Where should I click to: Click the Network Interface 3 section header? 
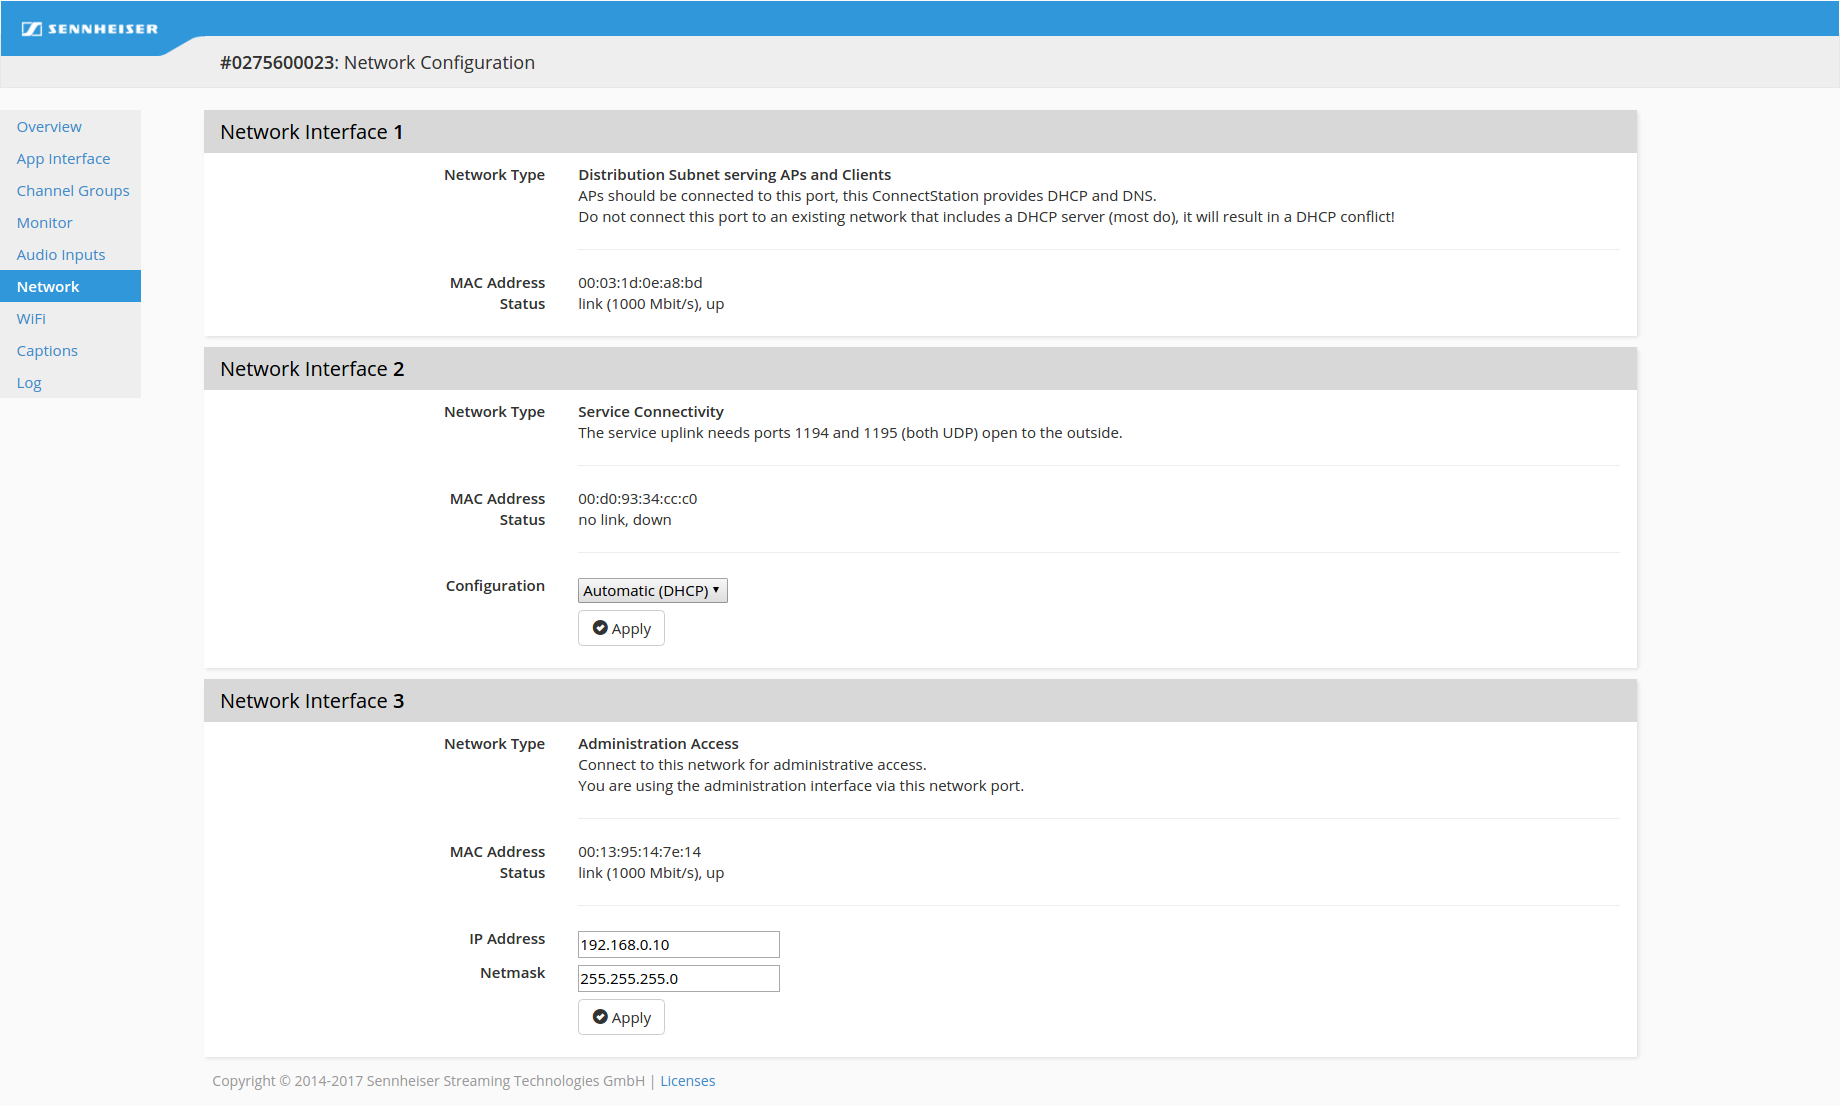coord(312,701)
